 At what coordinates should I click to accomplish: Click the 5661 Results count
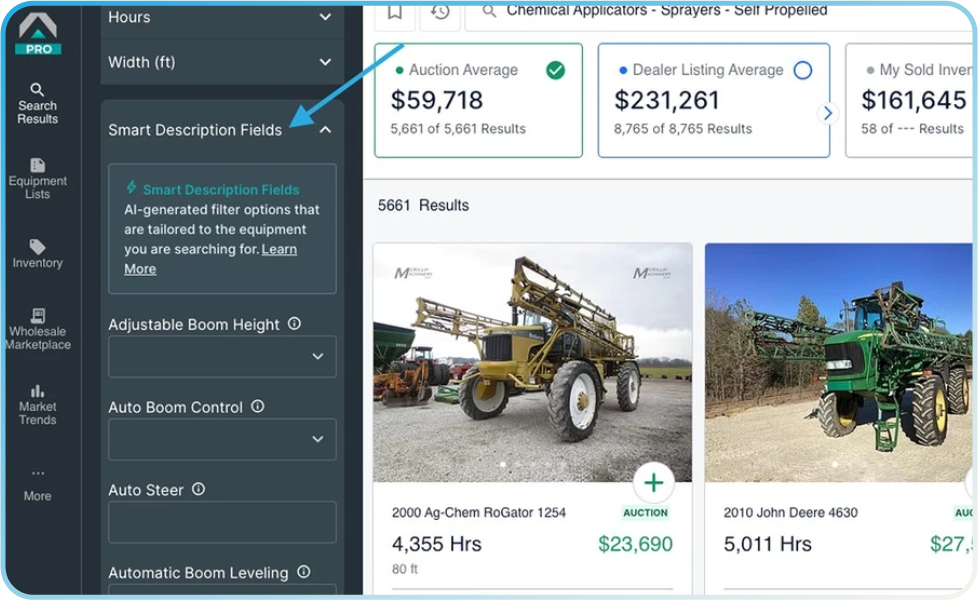423,205
